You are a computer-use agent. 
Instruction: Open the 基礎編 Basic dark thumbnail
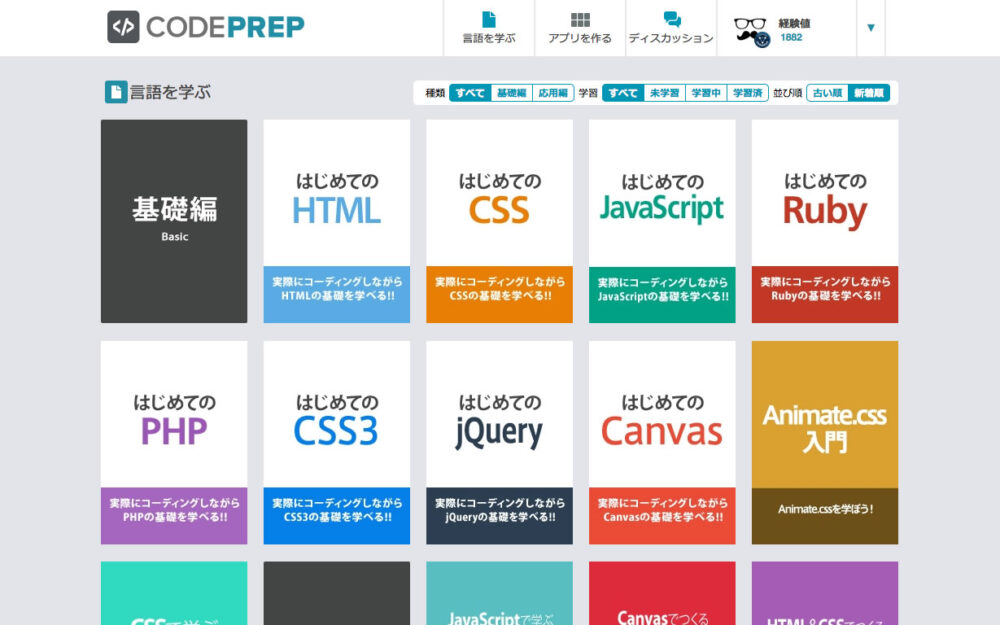(x=173, y=220)
